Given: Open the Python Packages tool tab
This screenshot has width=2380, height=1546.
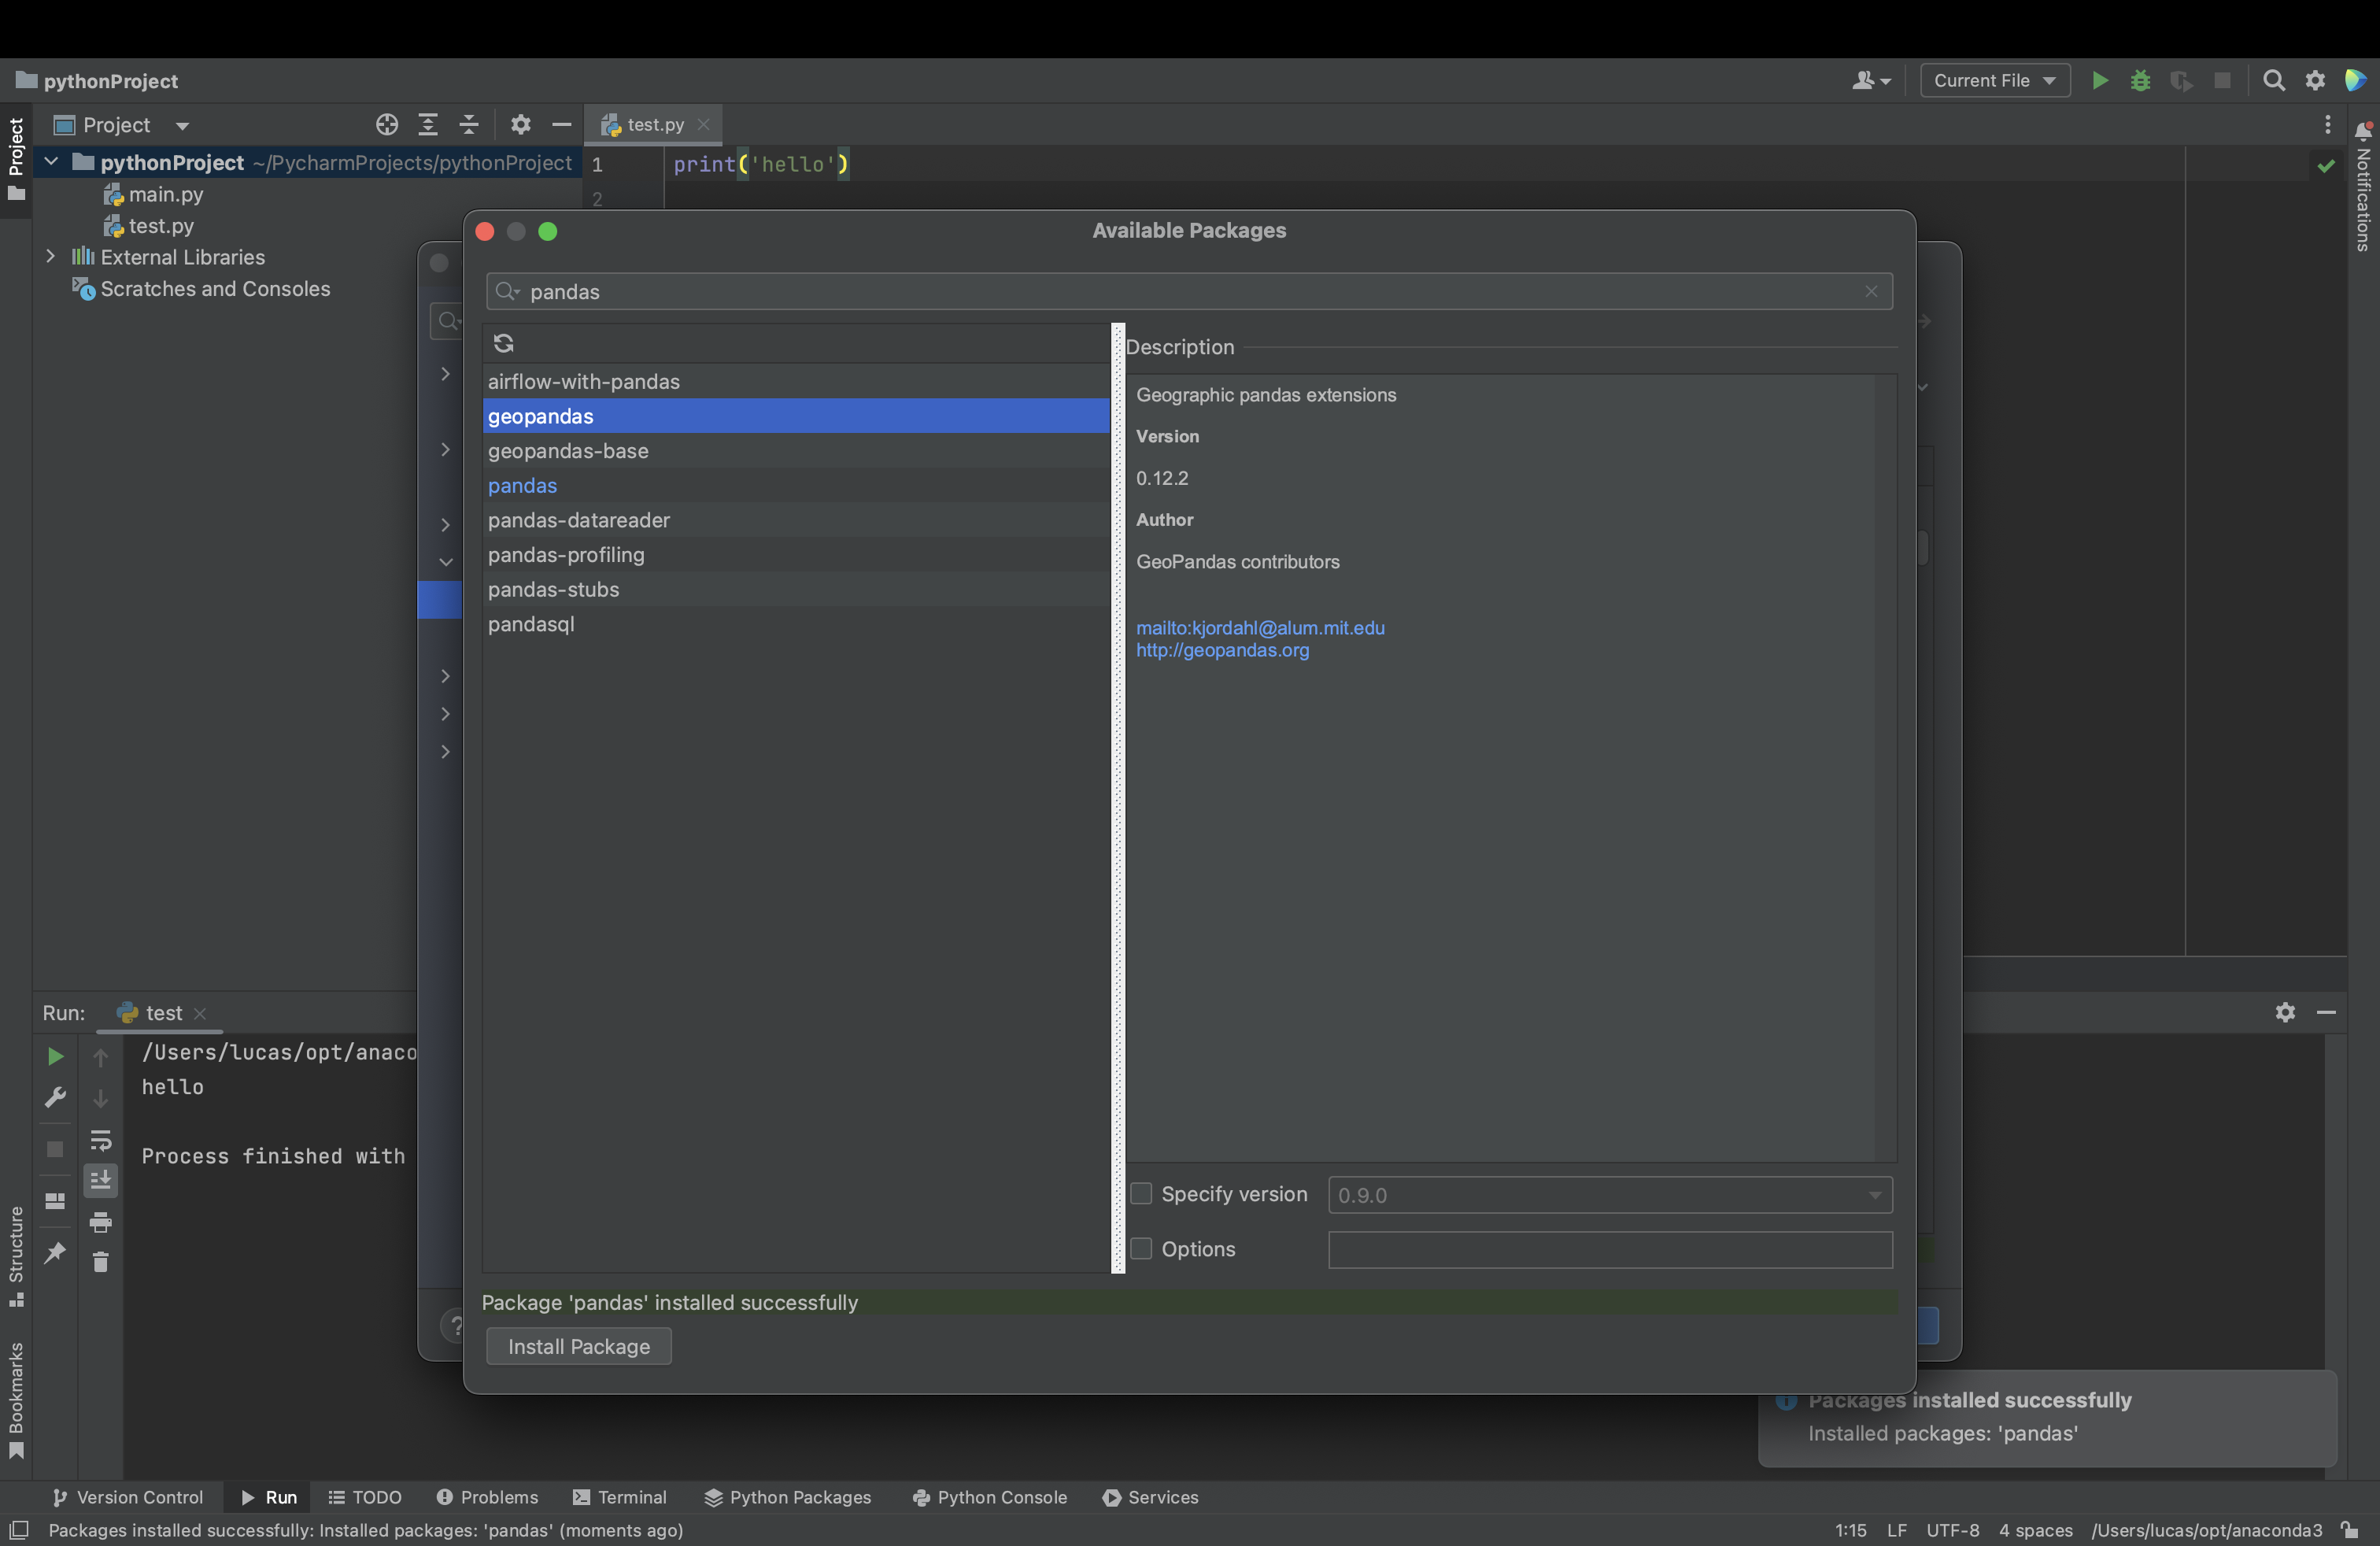Looking at the screenshot, I should click(788, 1497).
